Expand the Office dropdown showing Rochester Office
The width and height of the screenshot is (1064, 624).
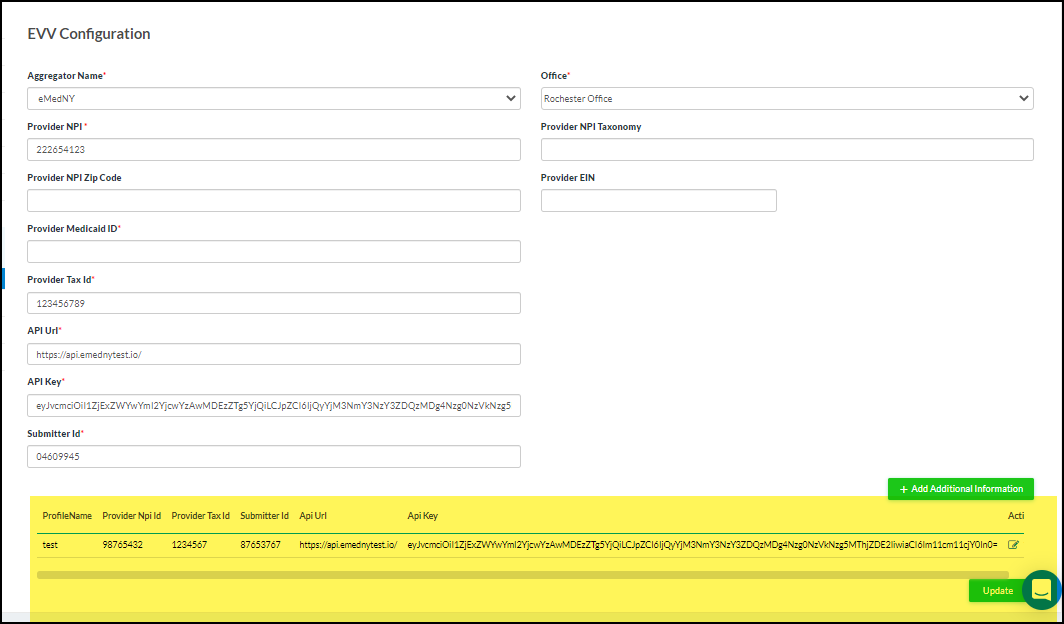click(x=786, y=98)
